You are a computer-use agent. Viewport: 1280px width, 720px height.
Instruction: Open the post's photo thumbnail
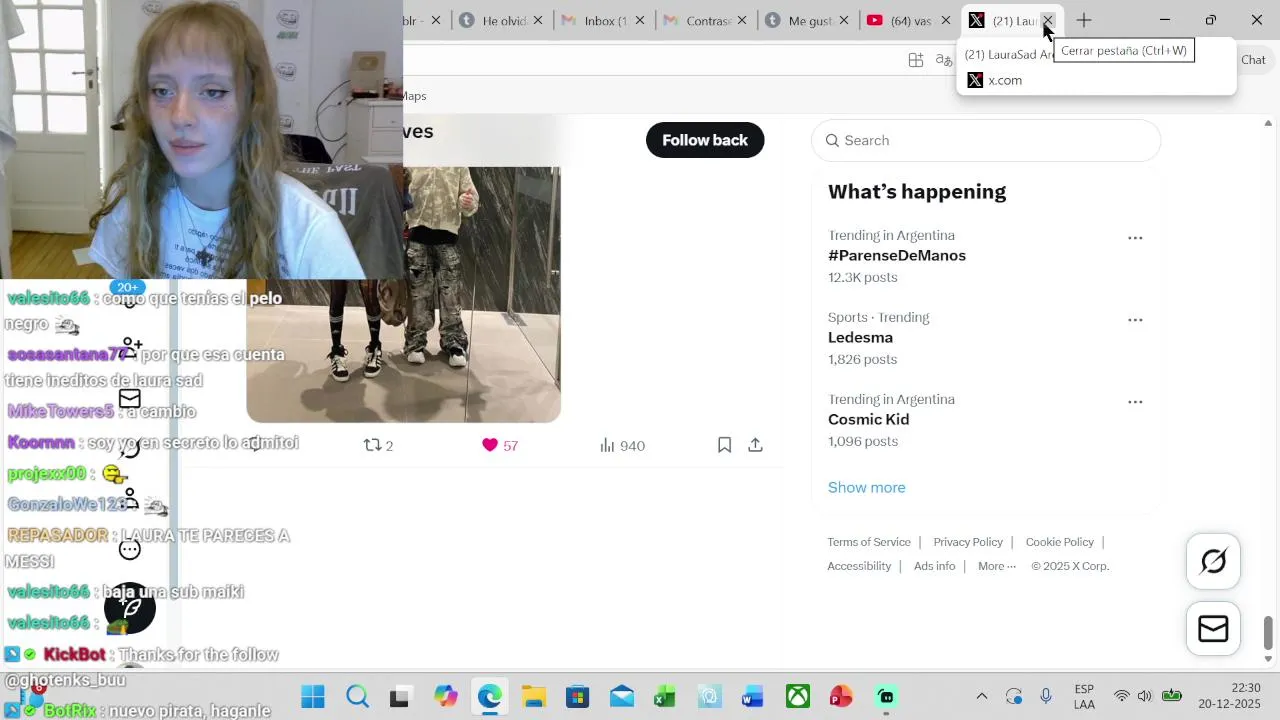coord(403,294)
